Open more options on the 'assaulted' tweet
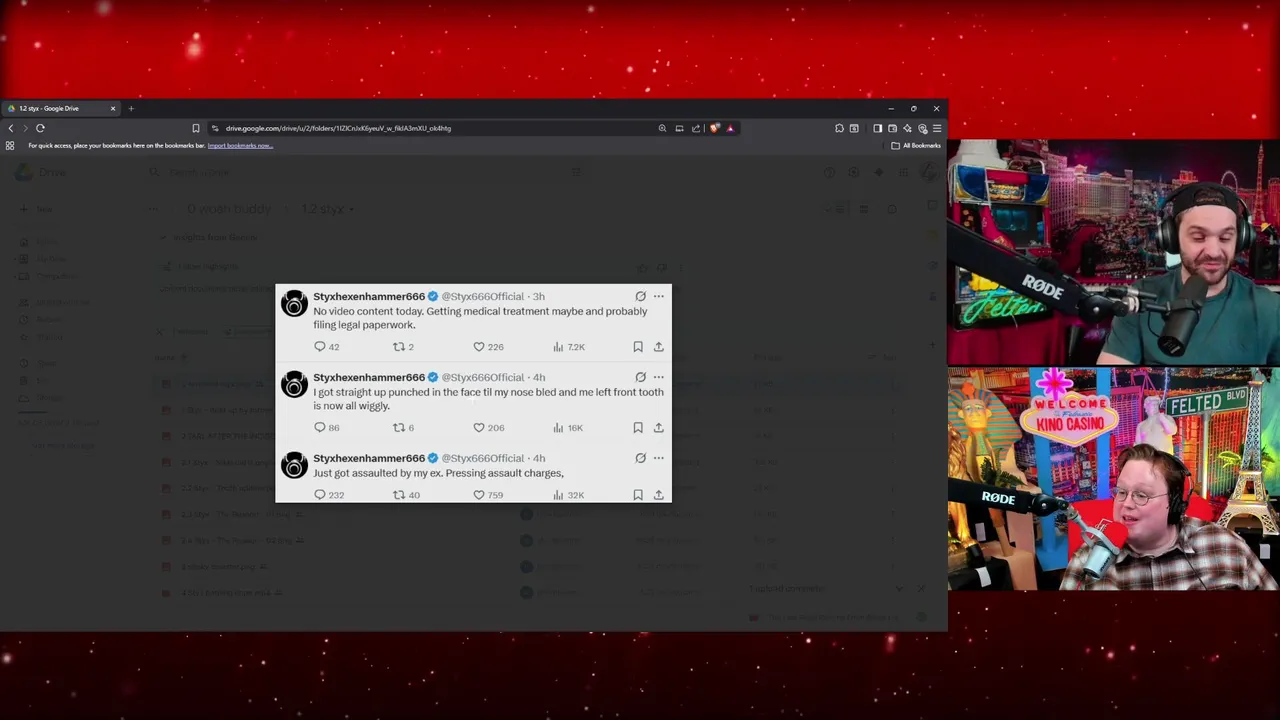 [x=659, y=458]
